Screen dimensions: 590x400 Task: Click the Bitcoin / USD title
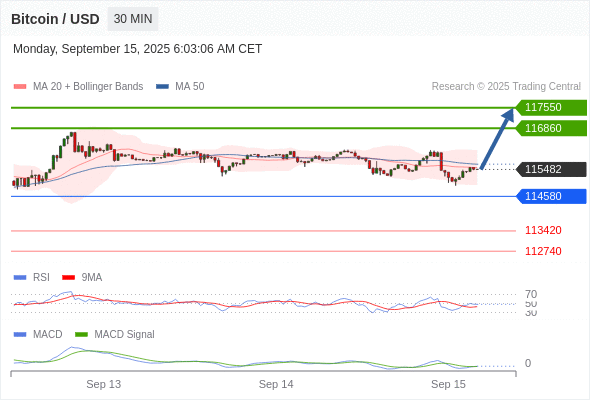(x=55, y=19)
